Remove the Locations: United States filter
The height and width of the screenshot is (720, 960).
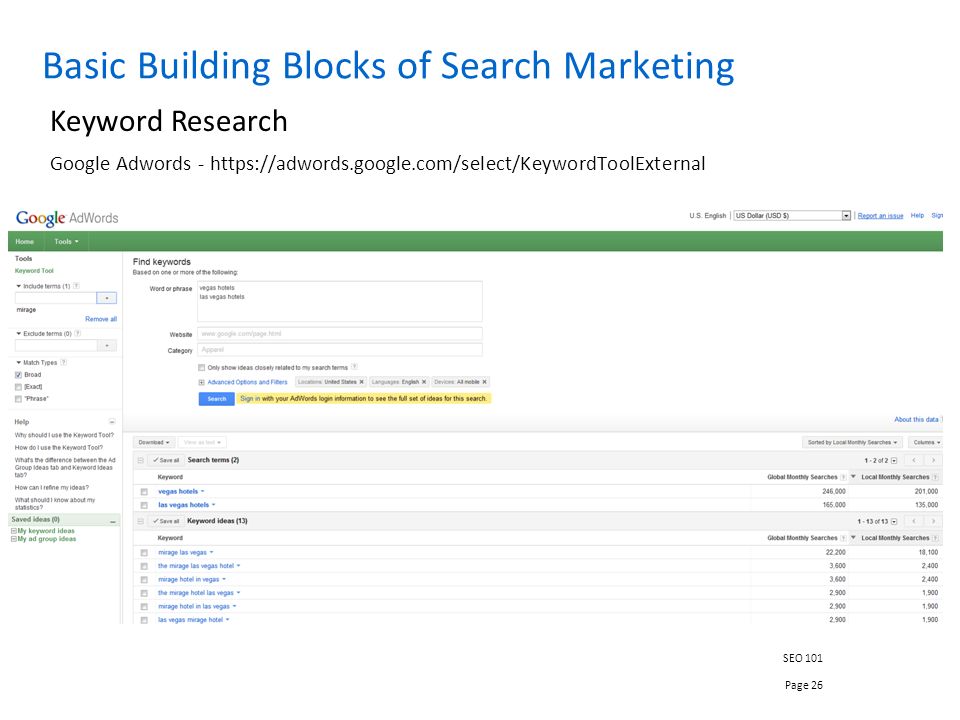click(362, 382)
